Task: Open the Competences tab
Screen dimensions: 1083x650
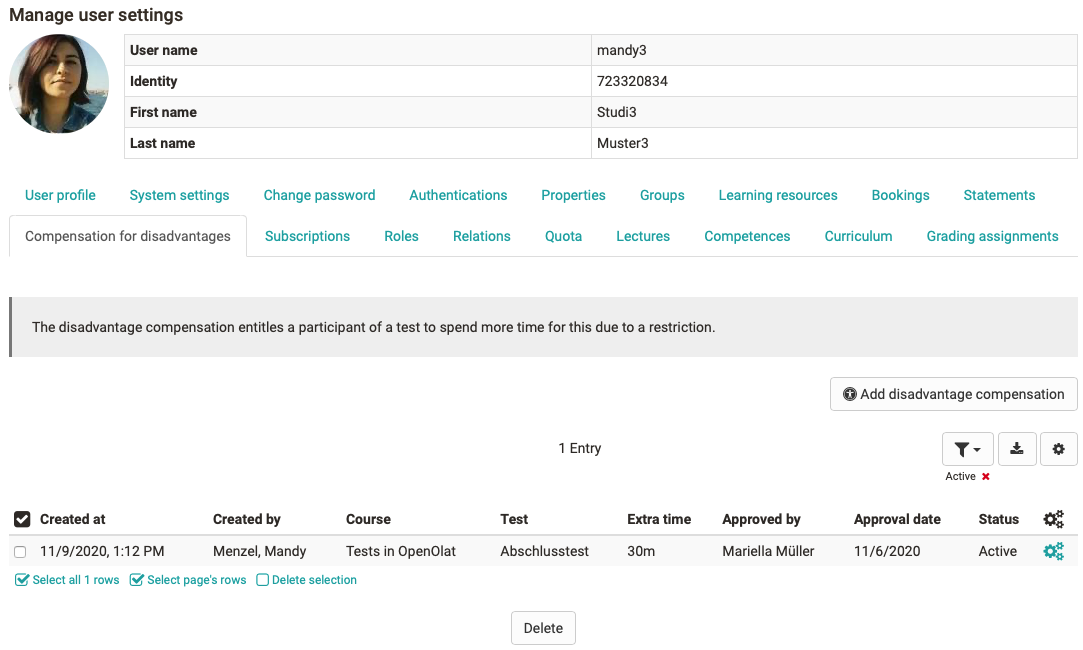Action: [x=747, y=236]
